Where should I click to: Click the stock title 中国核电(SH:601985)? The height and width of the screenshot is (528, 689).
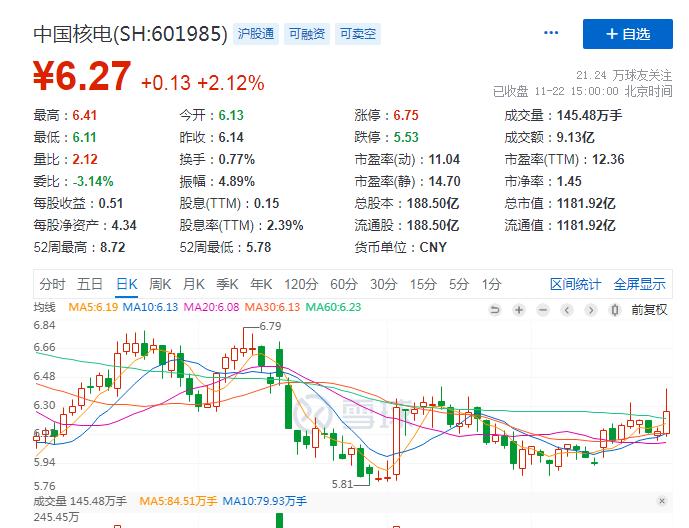(x=131, y=34)
